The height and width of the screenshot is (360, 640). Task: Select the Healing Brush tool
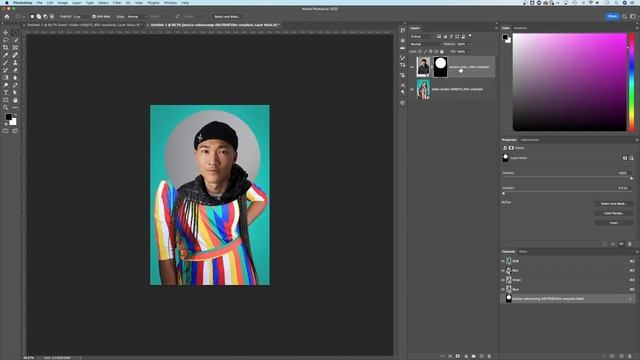click(x=15, y=55)
